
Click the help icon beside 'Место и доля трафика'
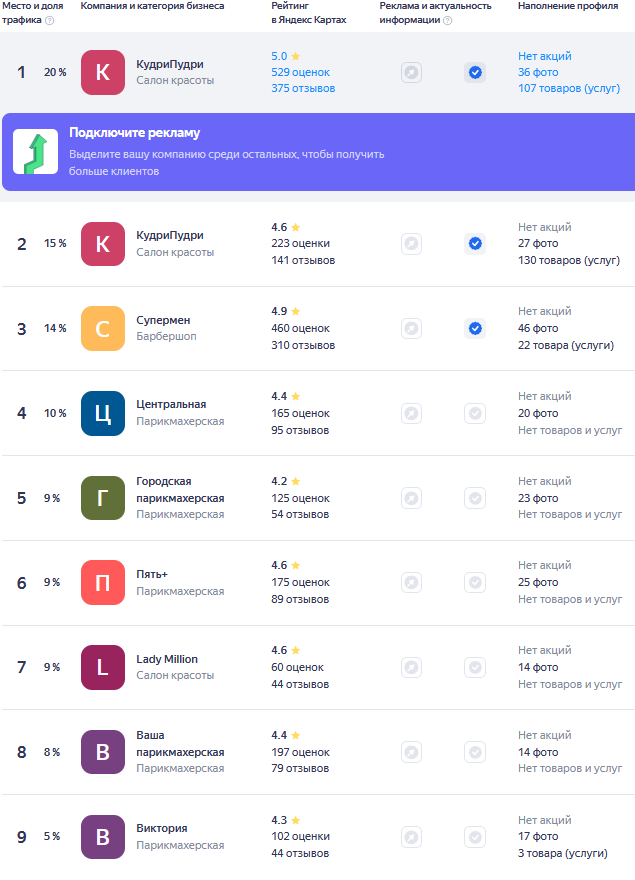coord(50,20)
